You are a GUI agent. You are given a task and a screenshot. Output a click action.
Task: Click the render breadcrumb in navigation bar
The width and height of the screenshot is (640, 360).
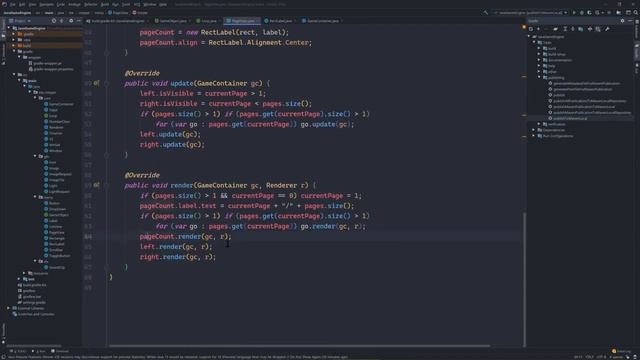(140, 13)
